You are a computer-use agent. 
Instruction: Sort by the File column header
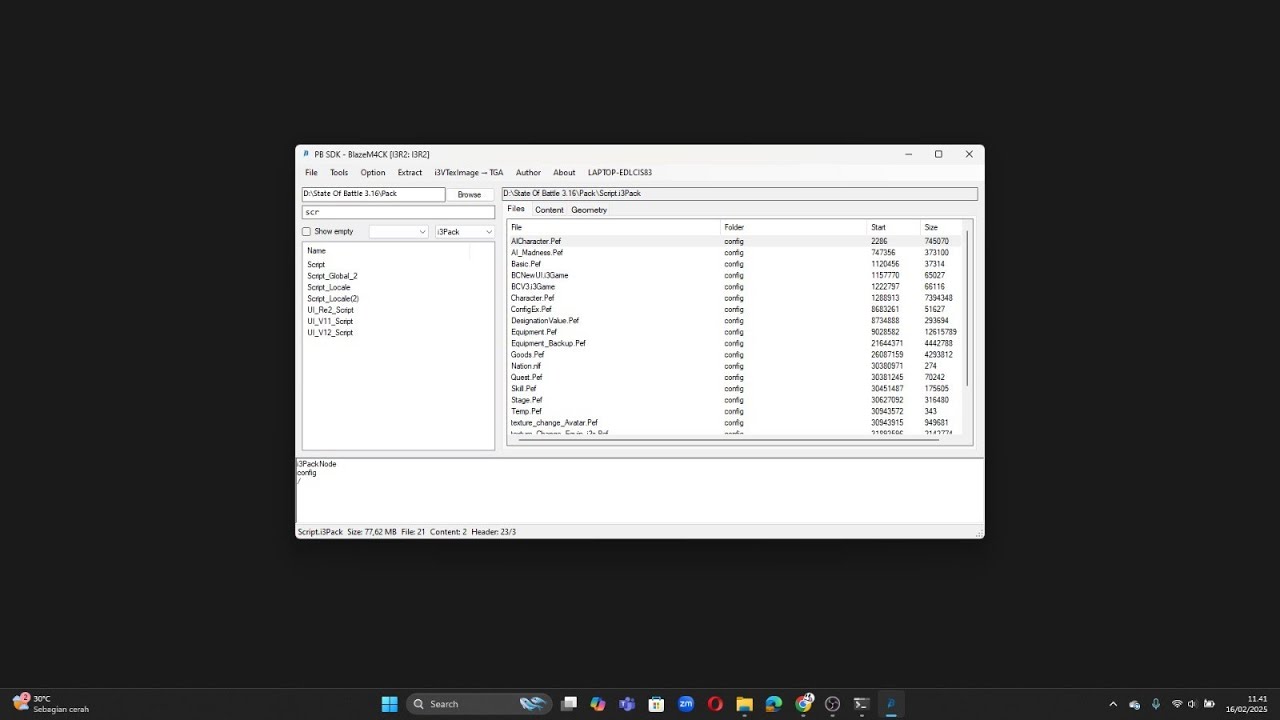pos(614,227)
